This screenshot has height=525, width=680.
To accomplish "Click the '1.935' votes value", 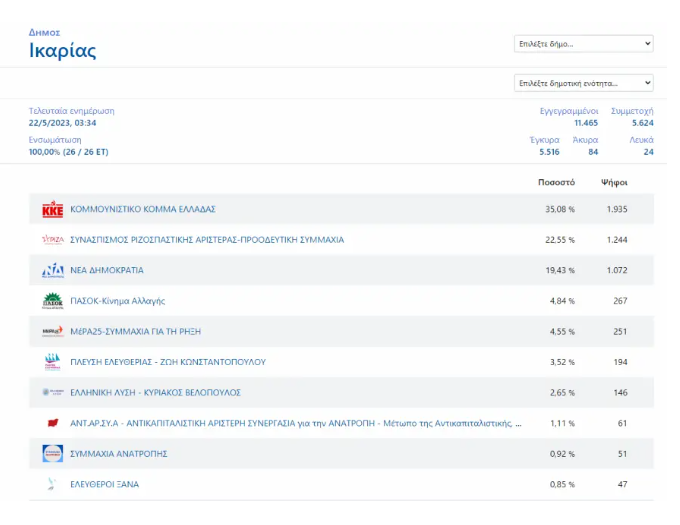I will click(x=617, y=209).
